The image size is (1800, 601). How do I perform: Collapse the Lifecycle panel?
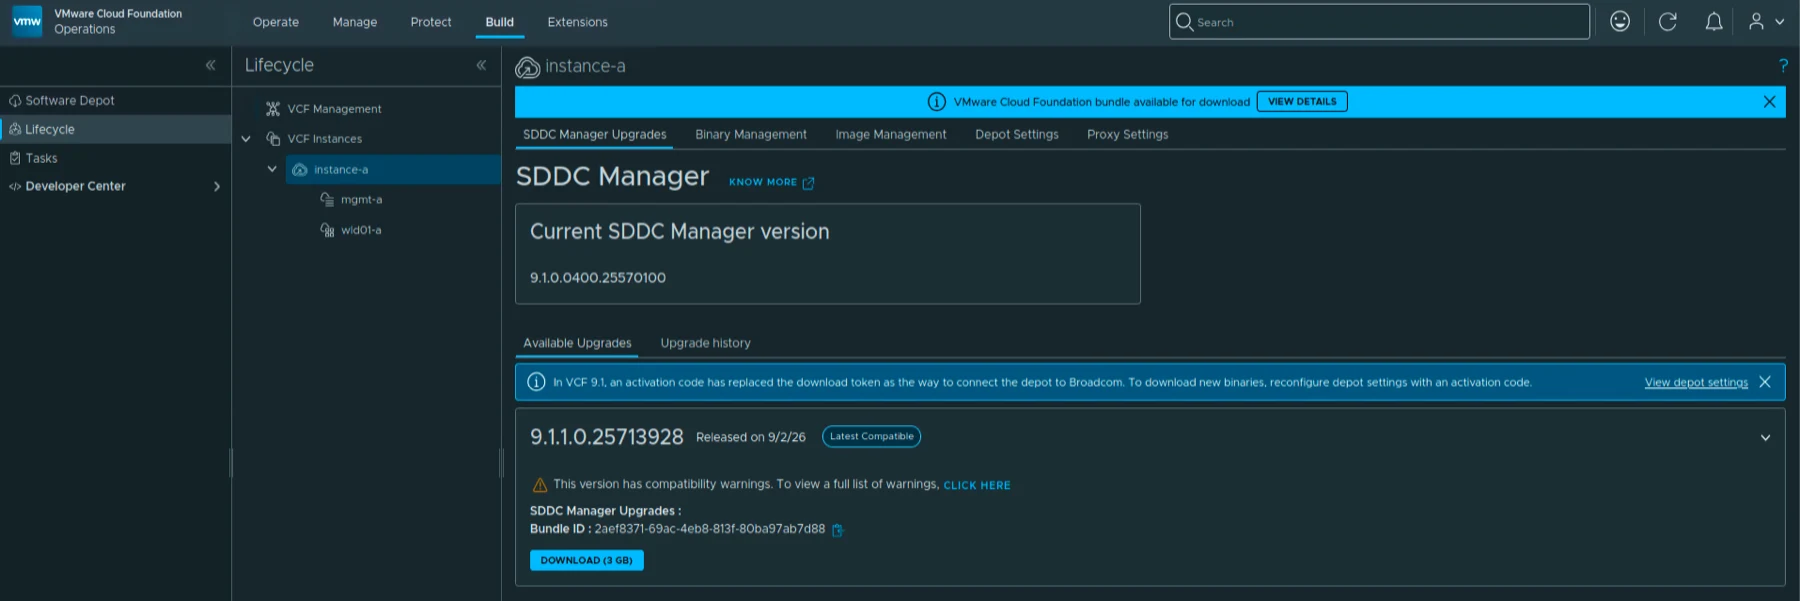[x=481, y=65]
